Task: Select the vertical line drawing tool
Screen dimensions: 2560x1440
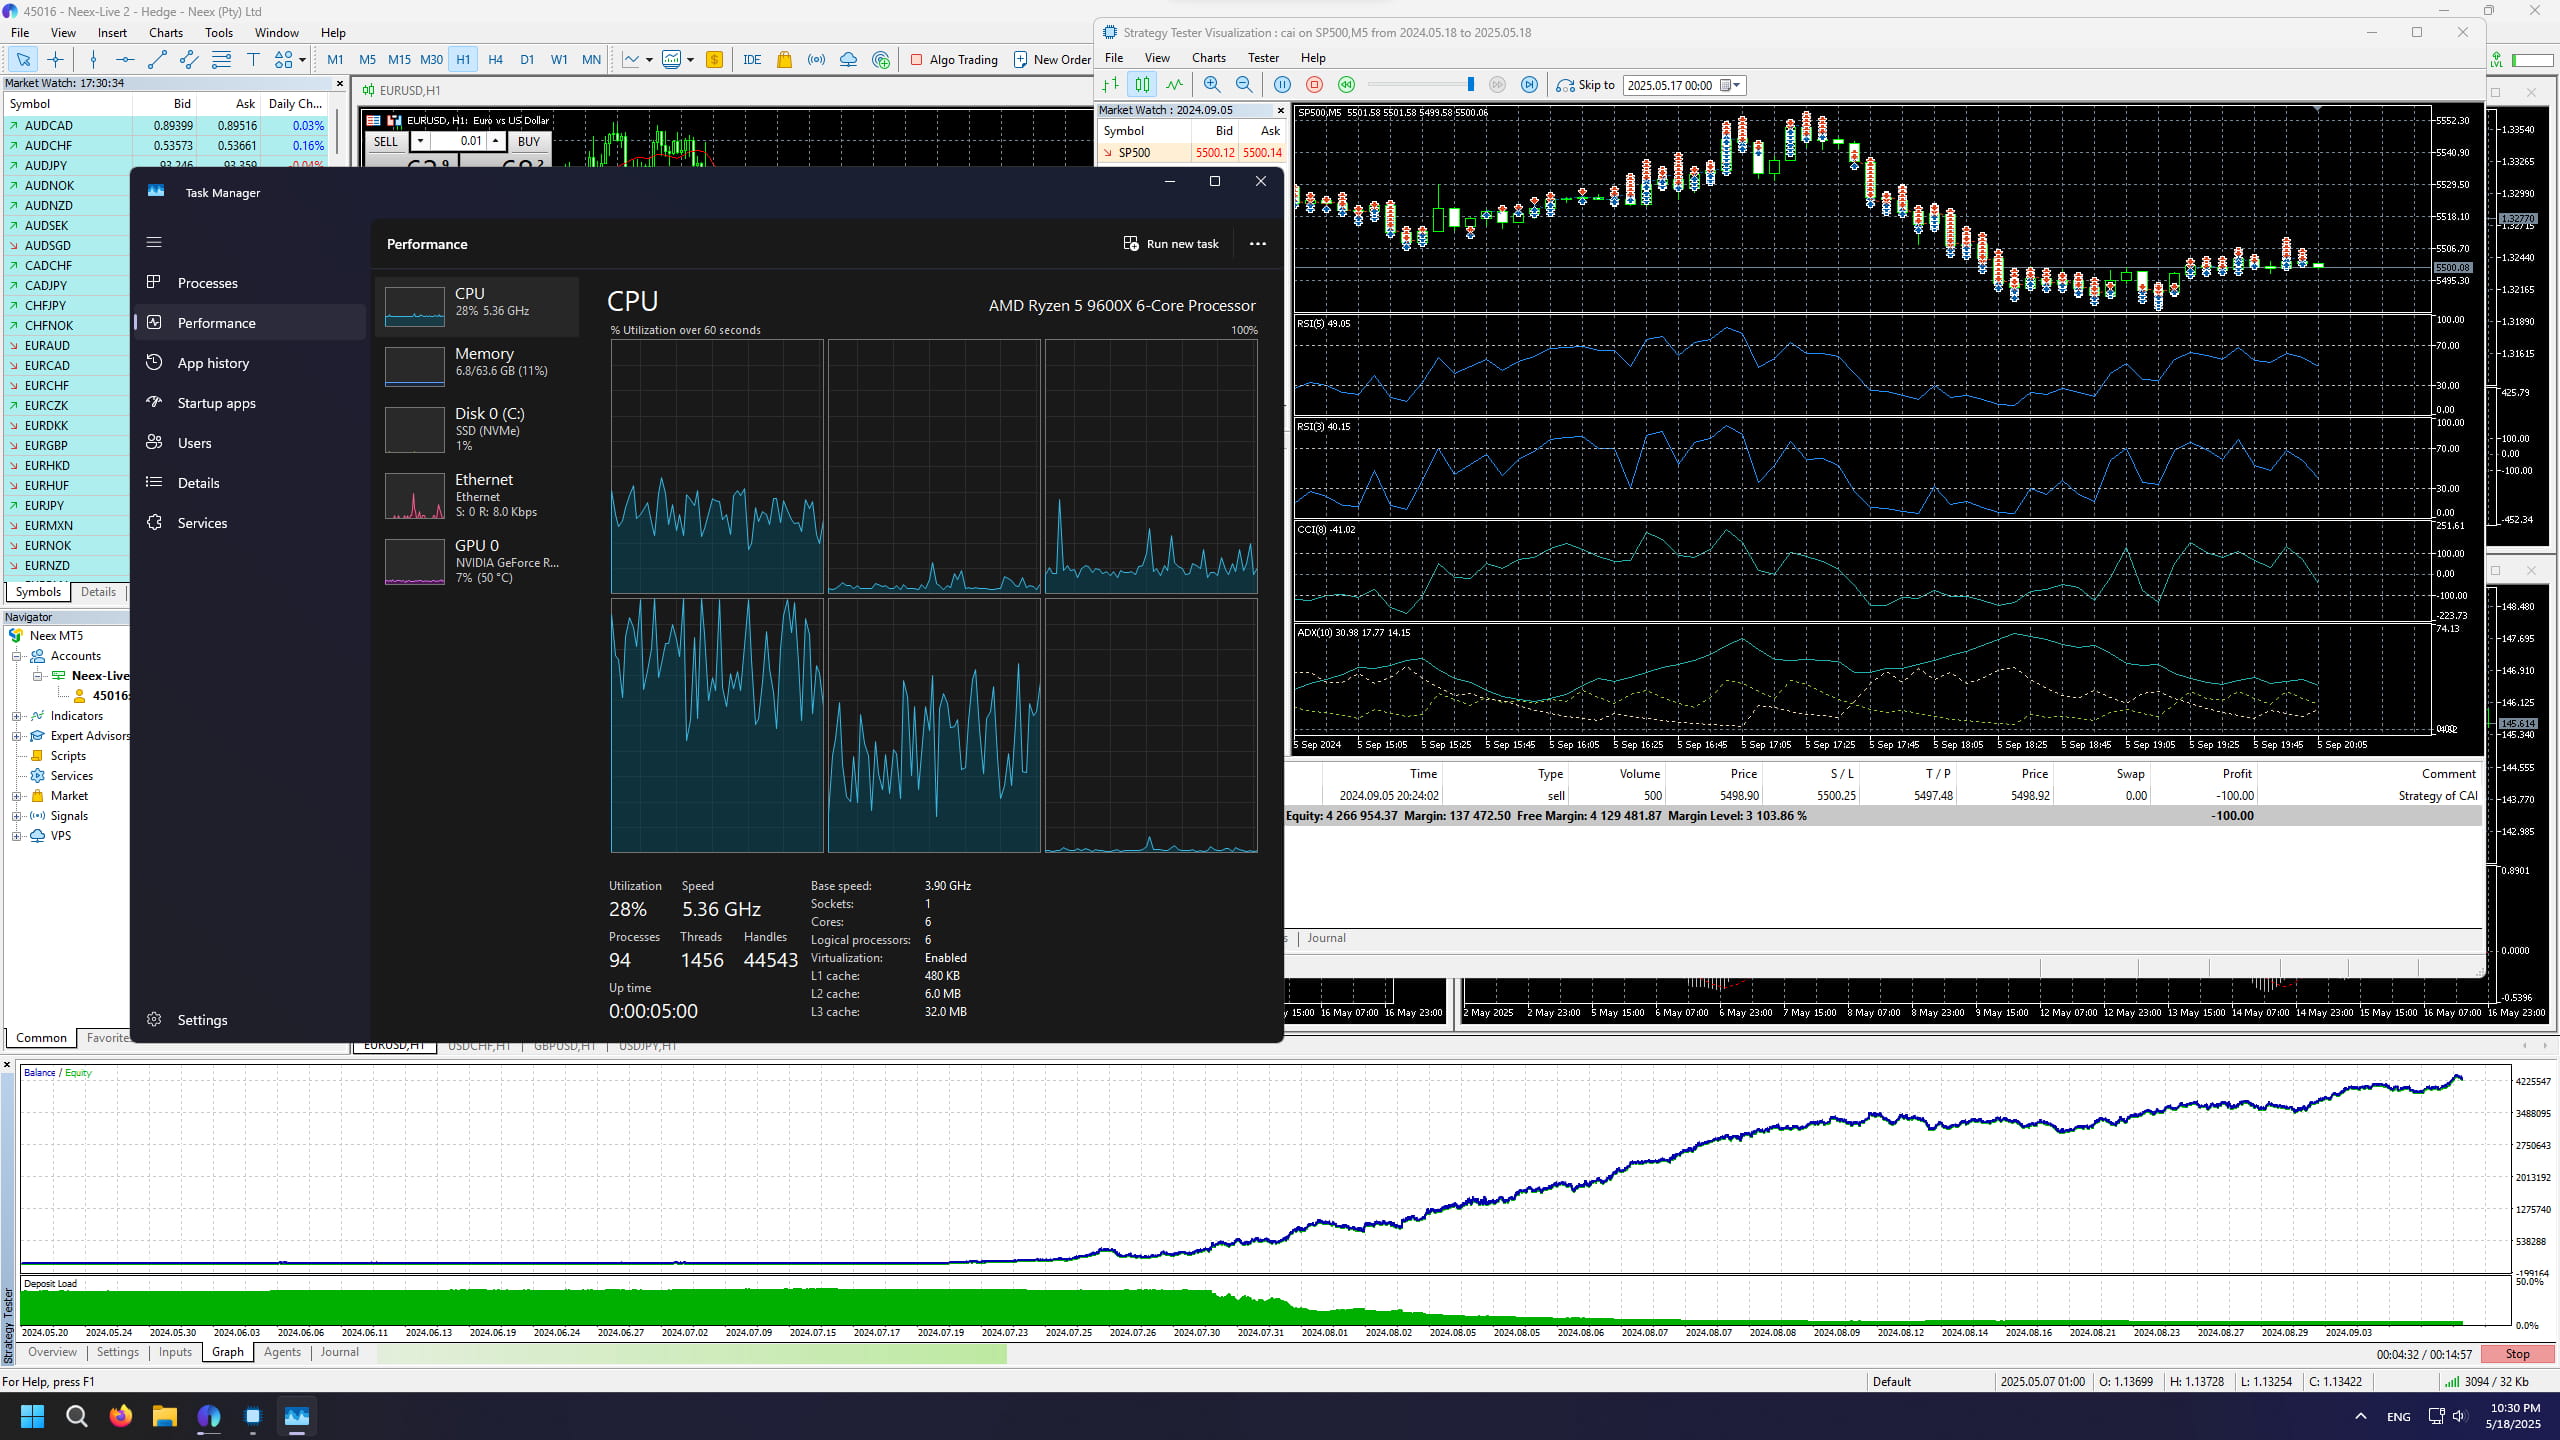Action: [x=93, y=60]
